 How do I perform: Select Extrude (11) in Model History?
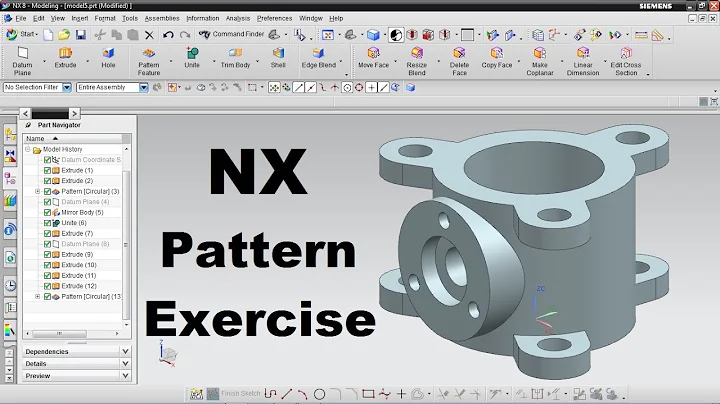click(79, 275)
